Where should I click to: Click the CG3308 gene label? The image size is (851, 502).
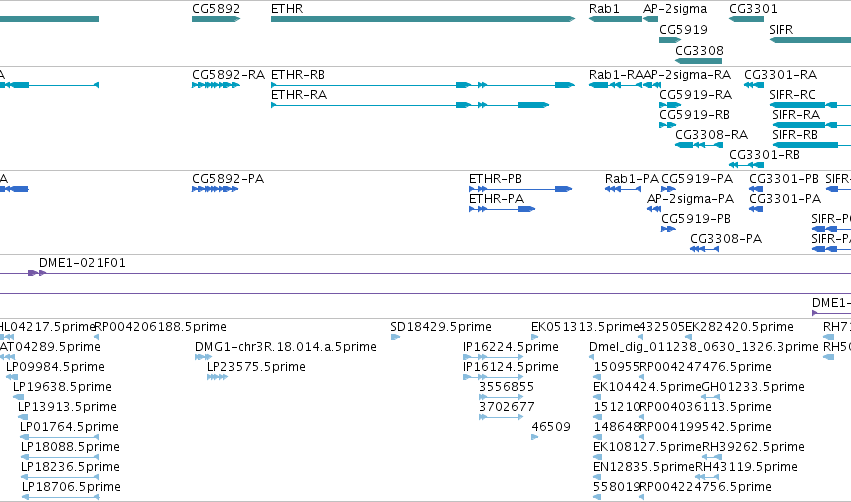tap(699, 50)
